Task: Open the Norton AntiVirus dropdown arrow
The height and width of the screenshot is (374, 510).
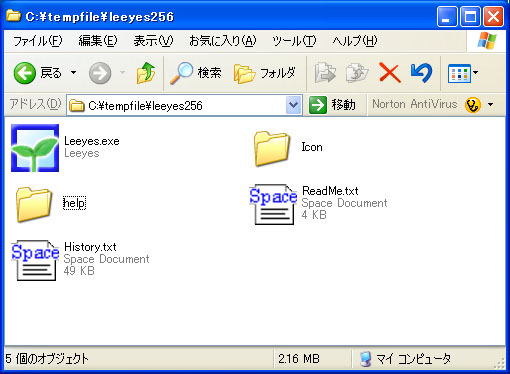Action: [x=490, y=105]
